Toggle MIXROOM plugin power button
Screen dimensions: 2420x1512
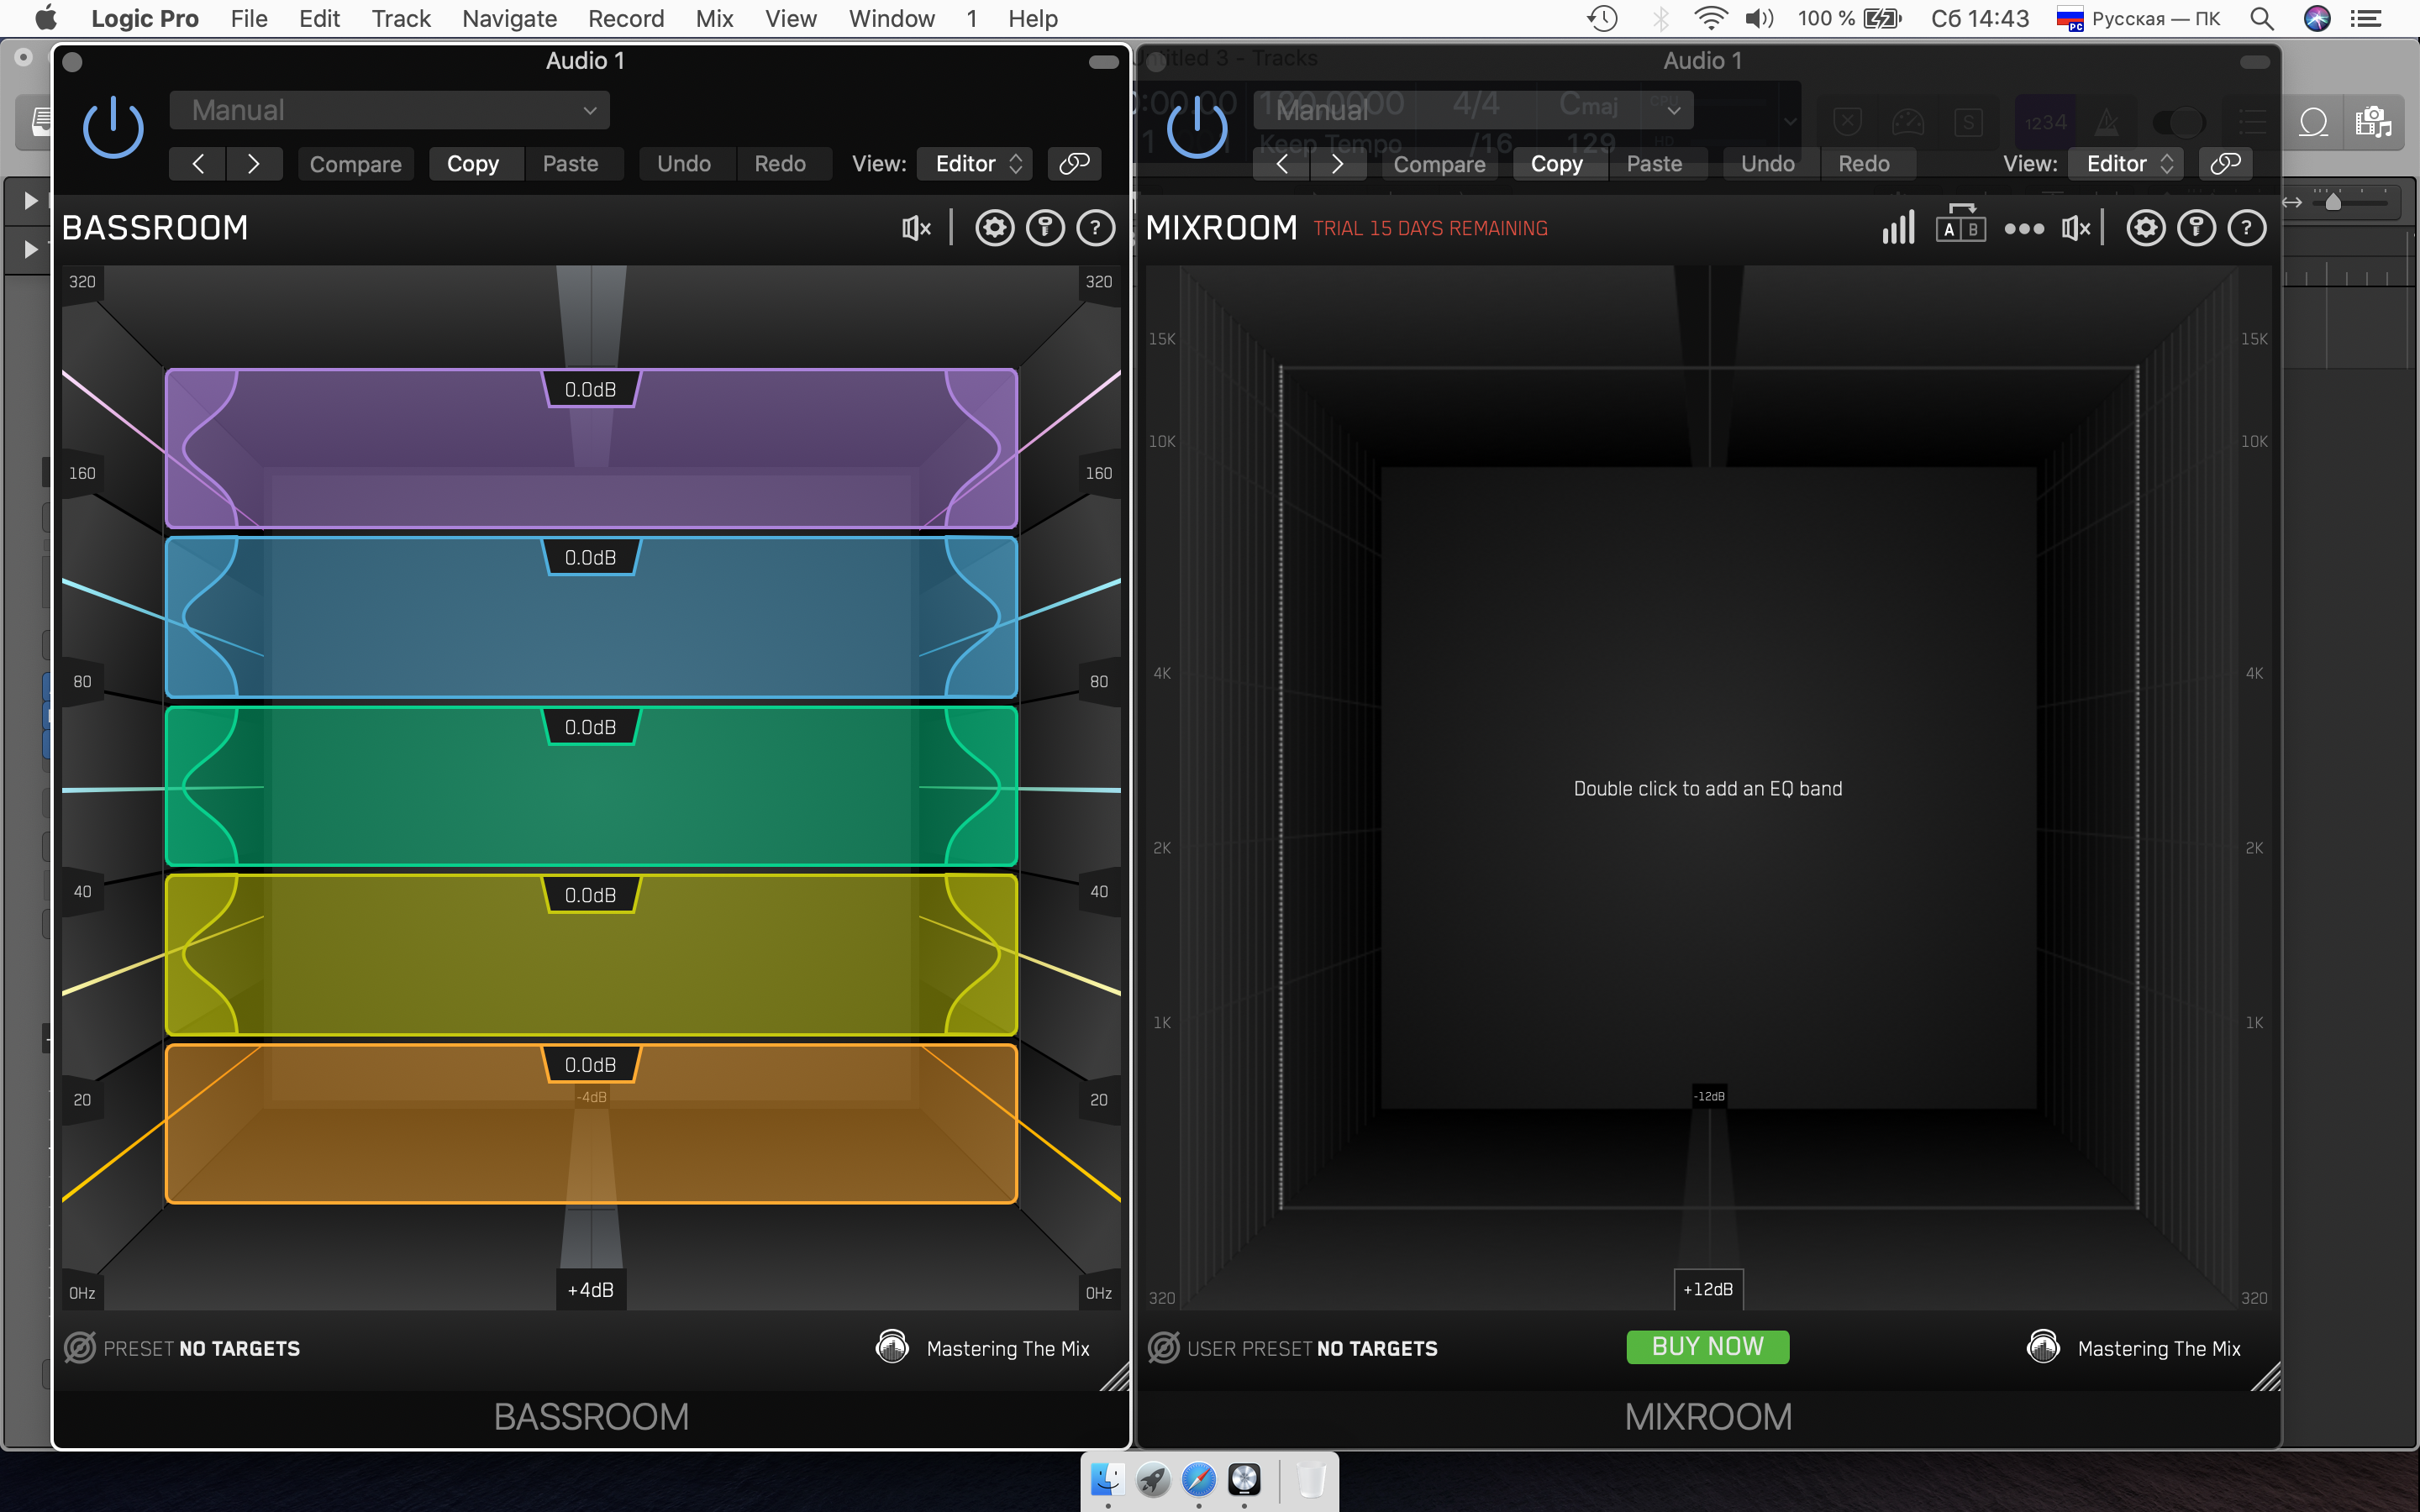pos(1197,128)
